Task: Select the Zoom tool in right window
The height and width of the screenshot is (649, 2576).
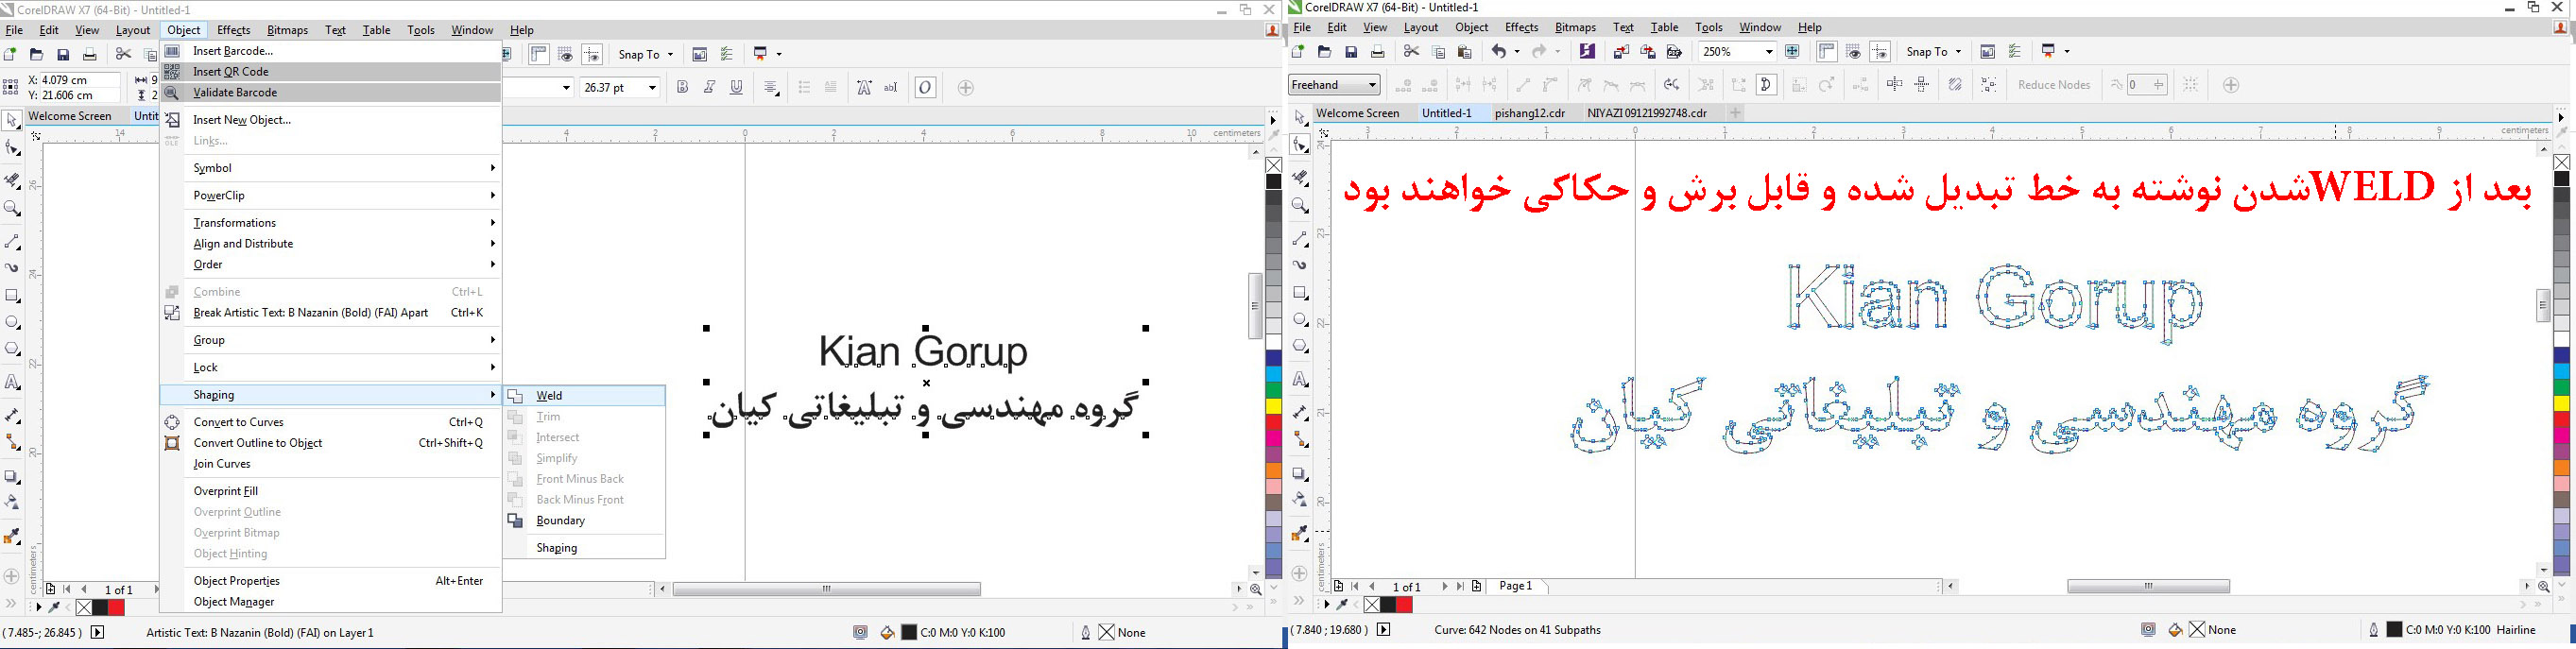Action: point(1300,206)
